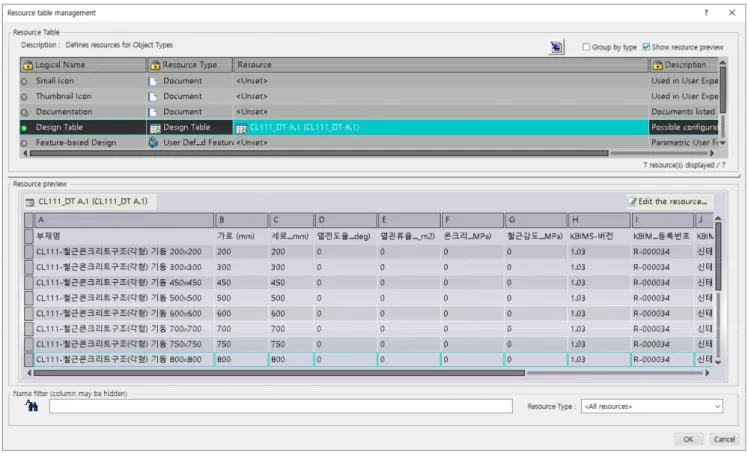Select the Design Table logical name row
748x456 pixels.
pos(83,127)
